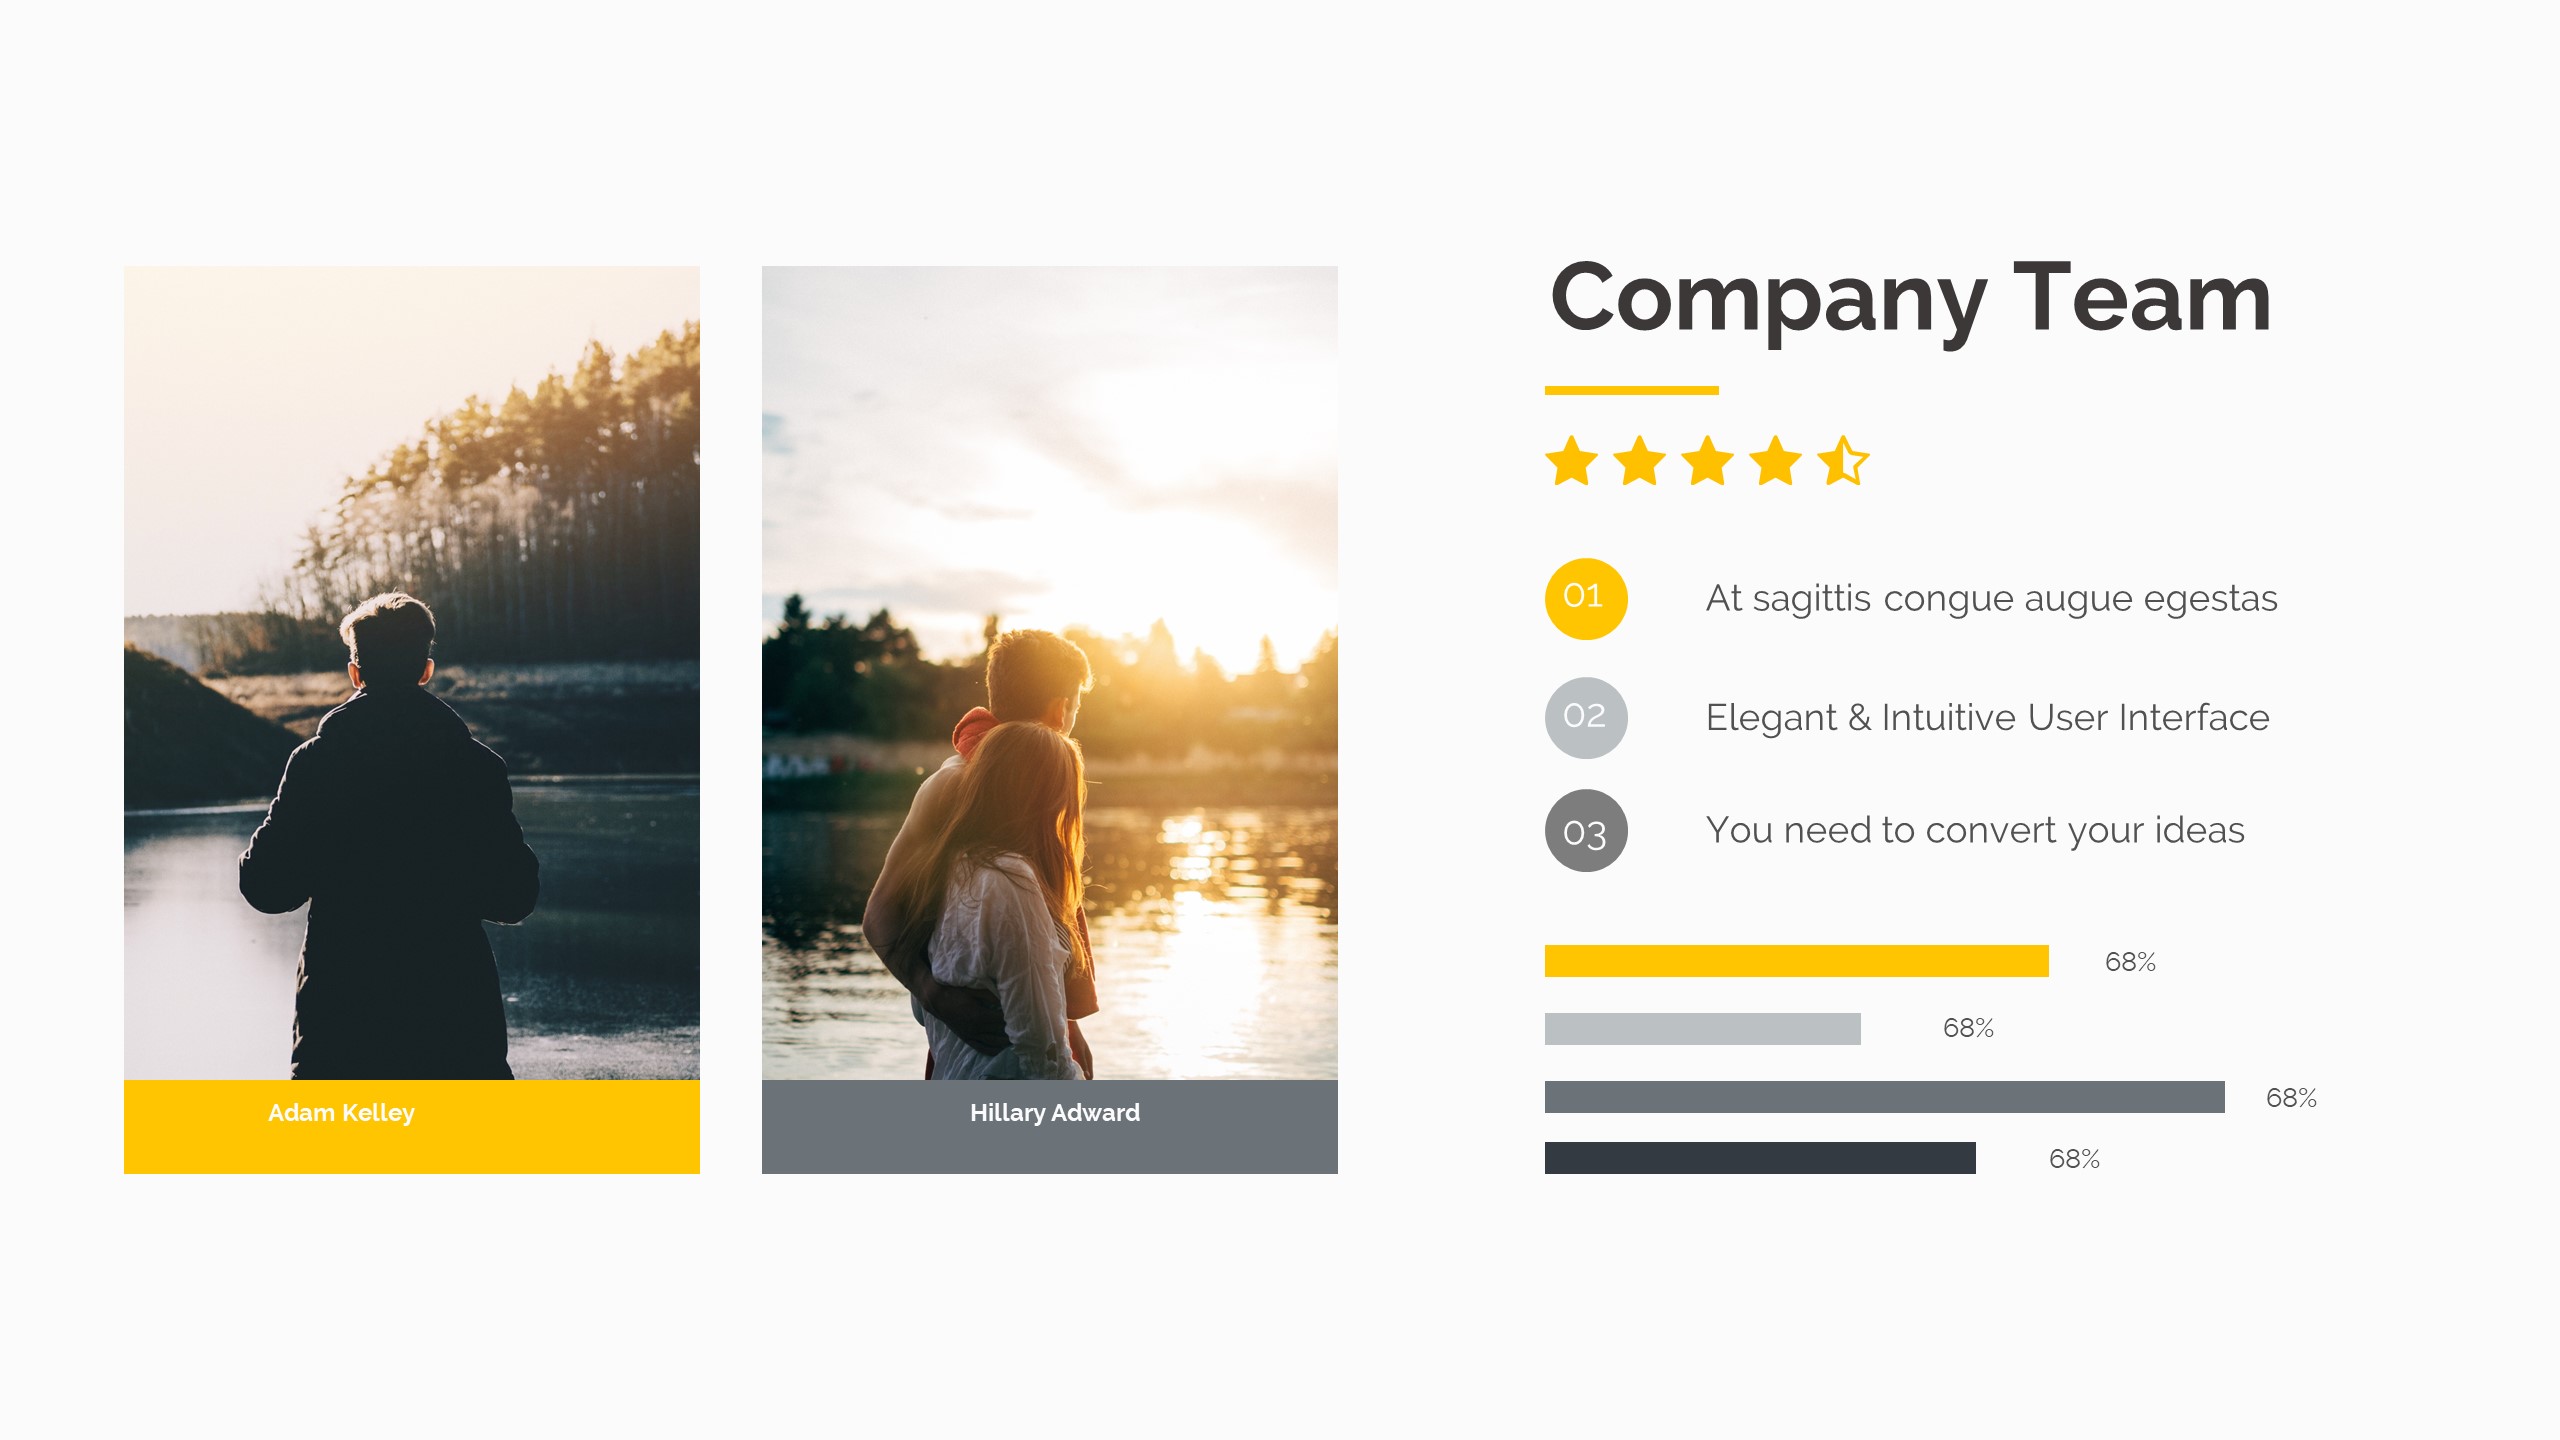Click the half-filled fifth rating star
2560x1440 pixels.
(x=1844, y=461)
